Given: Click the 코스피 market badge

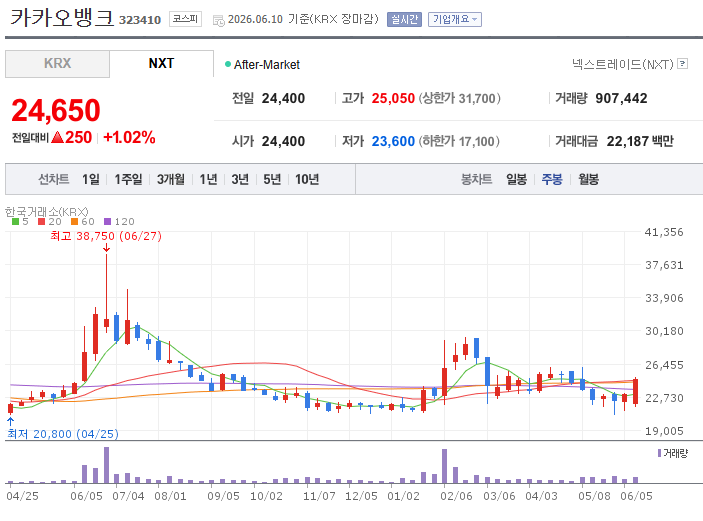Looking at the screenshot, I should click(x=185, y=19).
